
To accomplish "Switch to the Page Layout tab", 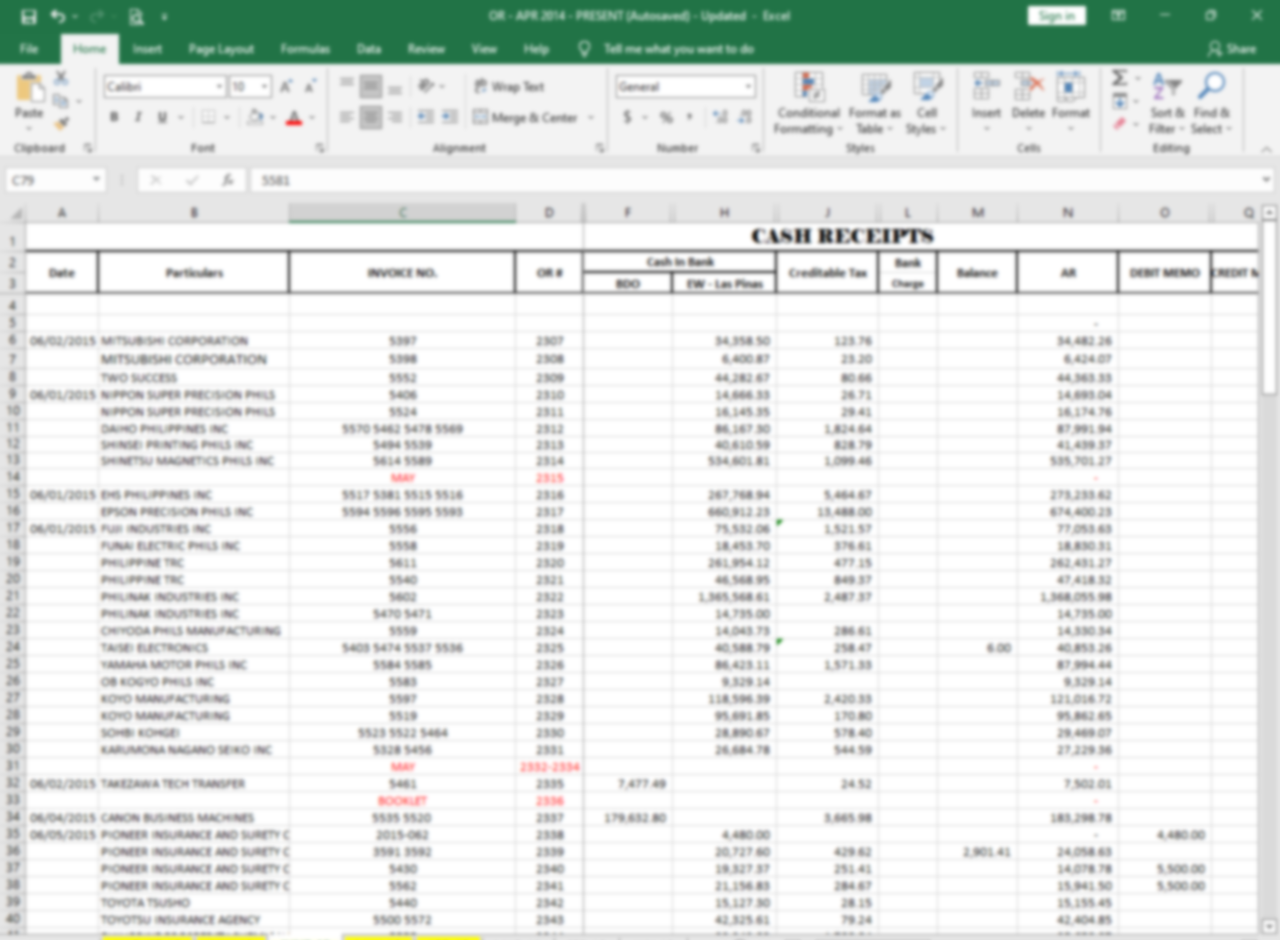I will pyautogui.click(x=221, y=49).
